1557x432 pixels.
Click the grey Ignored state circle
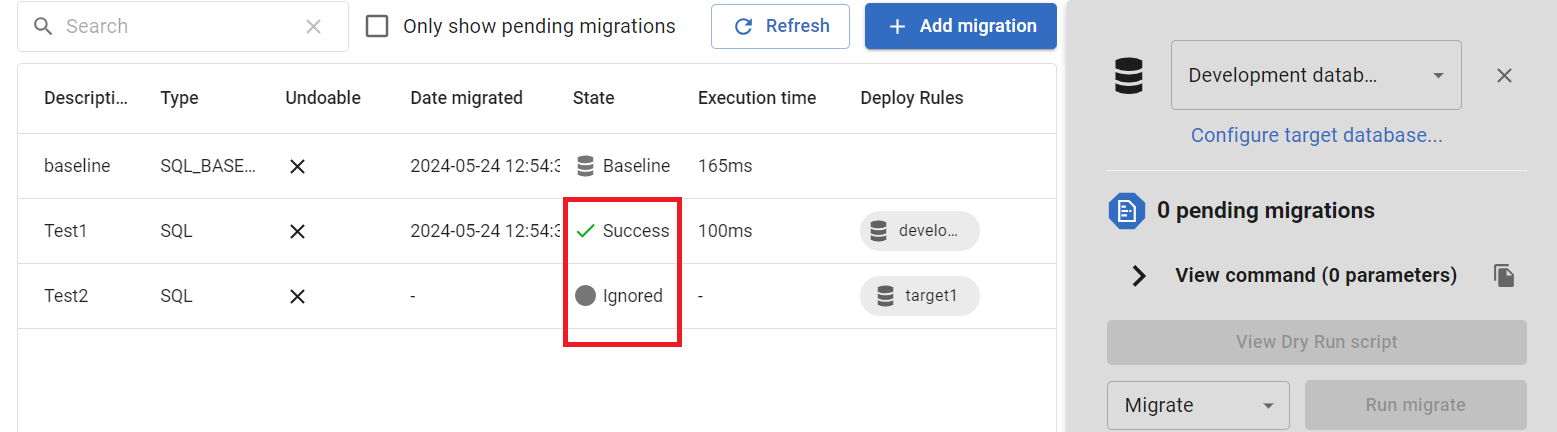pos(586,296)
